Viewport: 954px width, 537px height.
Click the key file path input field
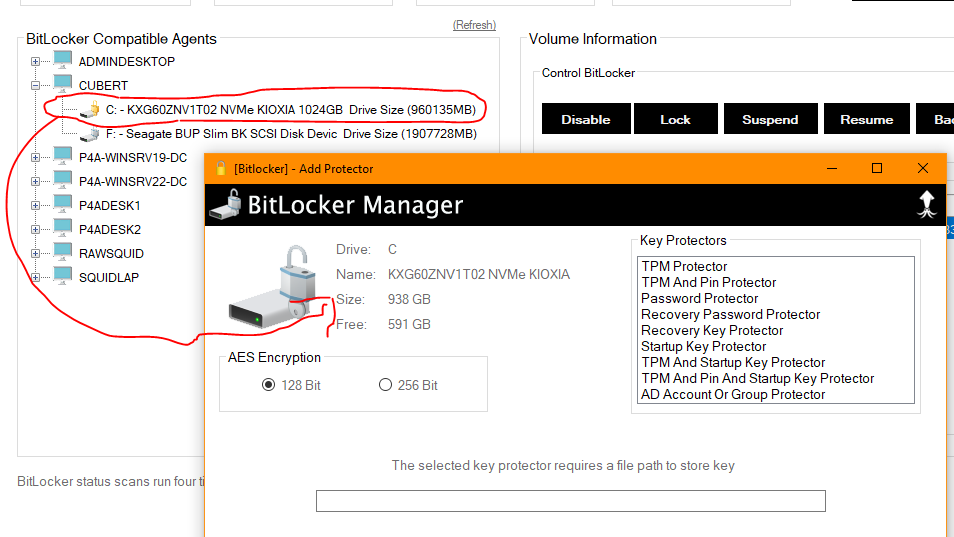pyautogui.click(x=570, y=501)
